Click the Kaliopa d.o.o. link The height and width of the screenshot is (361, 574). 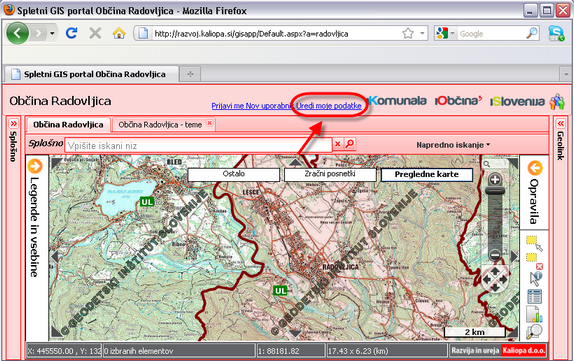[523, 350]
